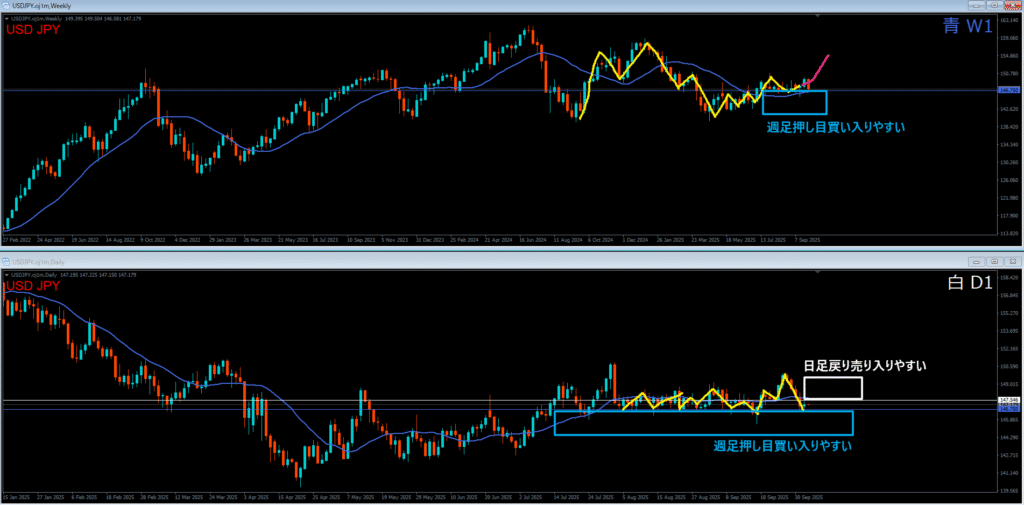
Task: Click the 113.820 value on the Weekly price axis
Action: point(1009,233)
